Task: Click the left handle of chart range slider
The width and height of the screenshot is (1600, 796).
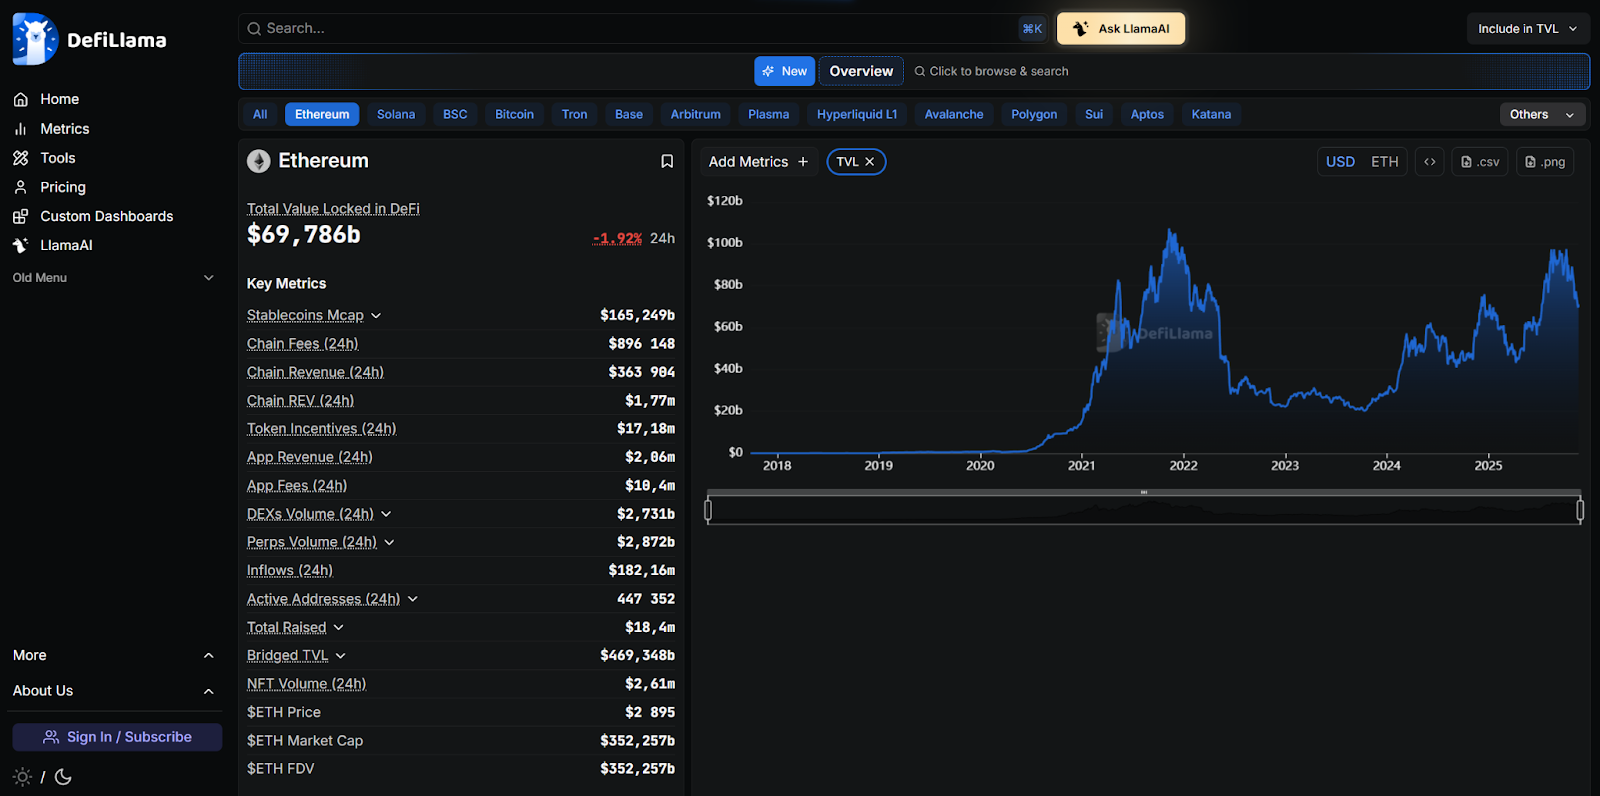Action: tap(708, 511)
